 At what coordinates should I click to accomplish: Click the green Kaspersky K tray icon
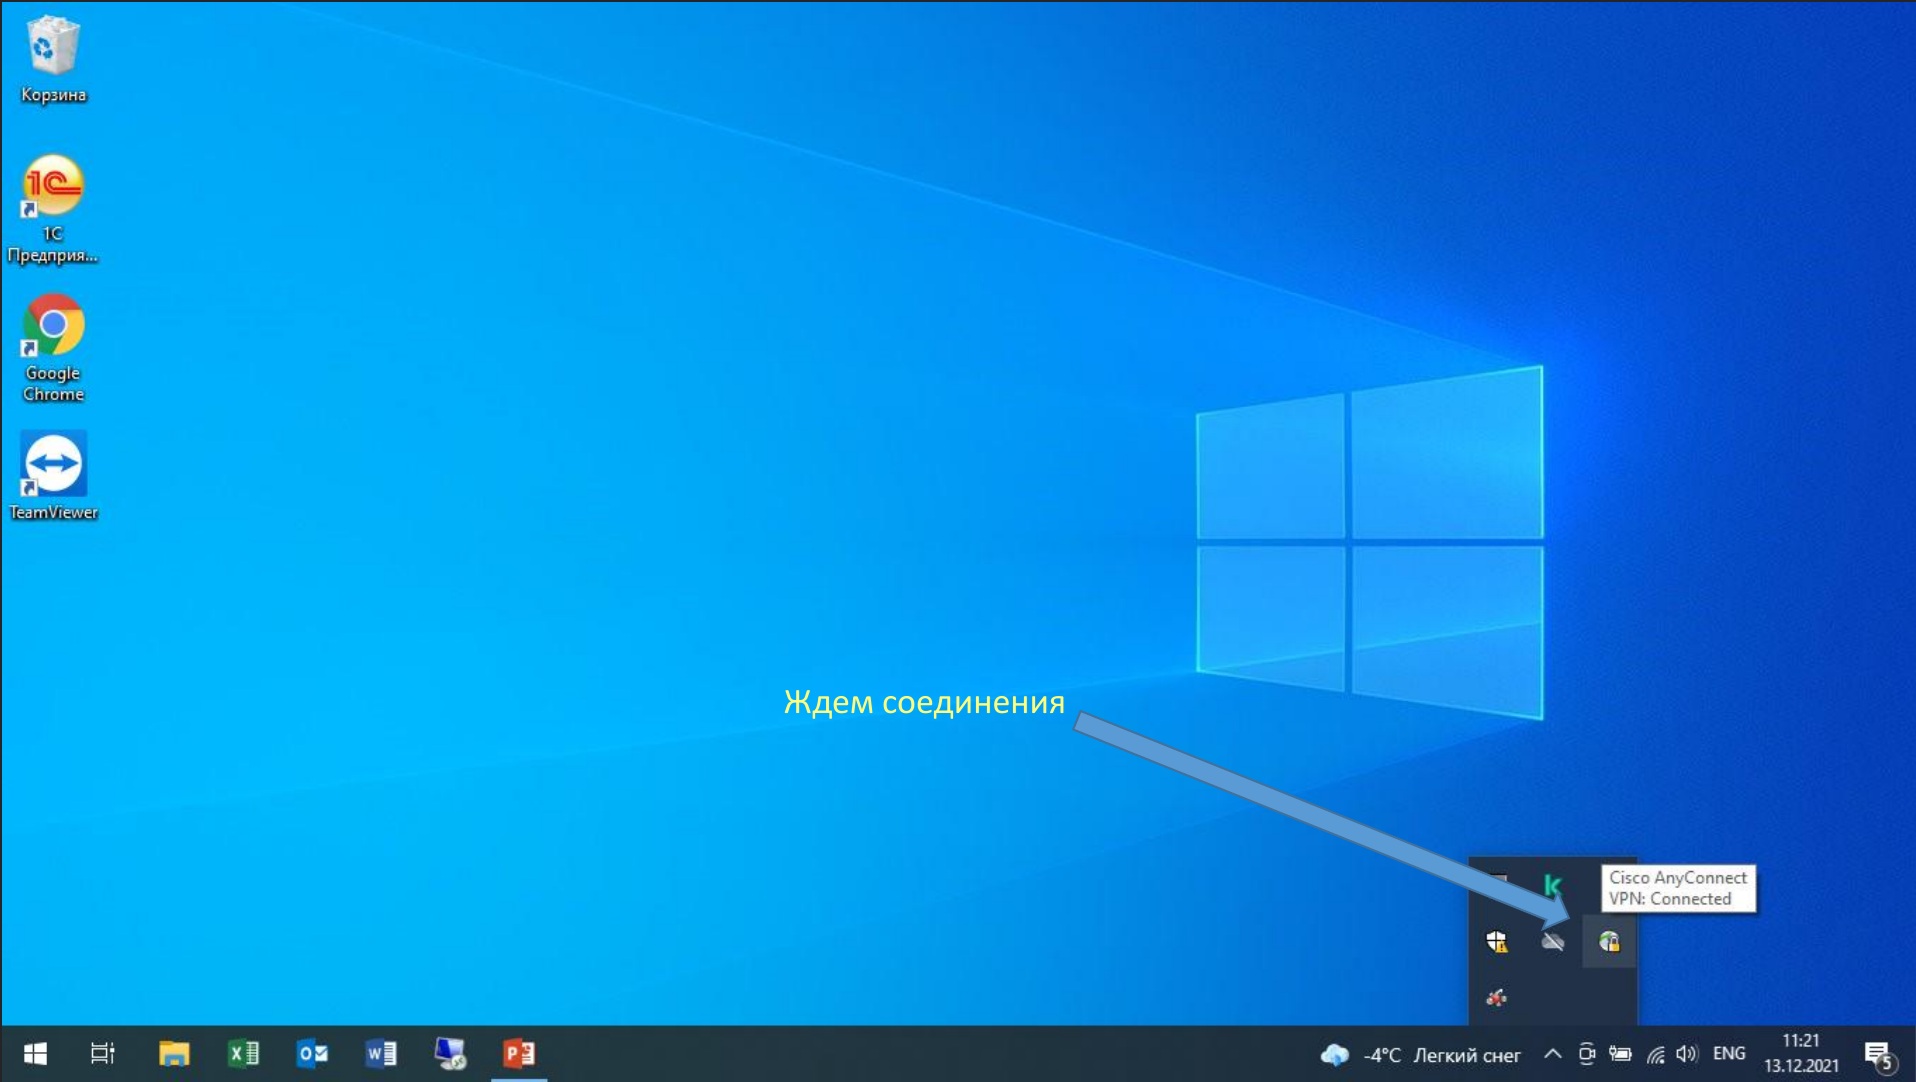tap(1552, 885)
